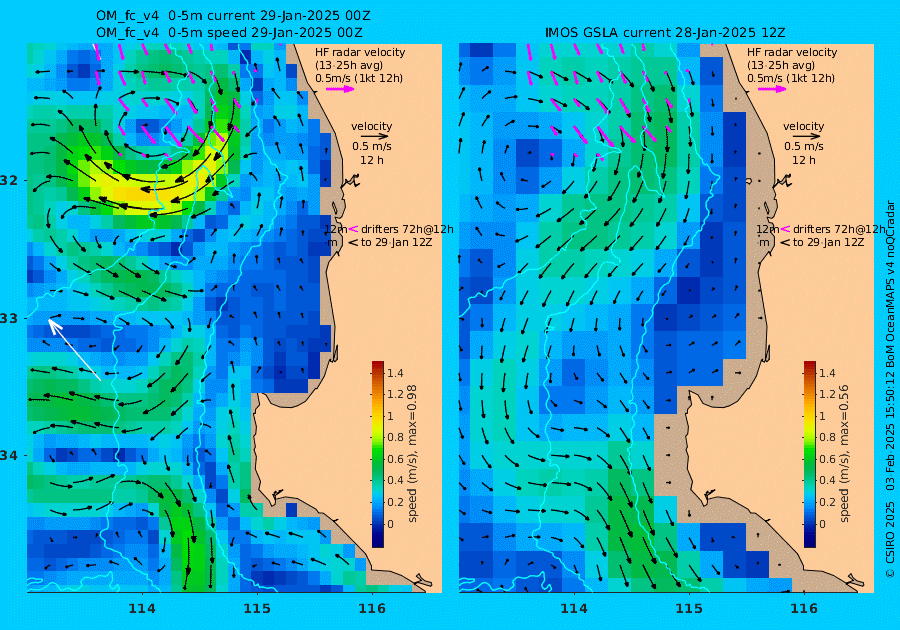900x630 pixels.
Task: Click the 0.4 tick on left panel colorbar
Action: [395, 480]
